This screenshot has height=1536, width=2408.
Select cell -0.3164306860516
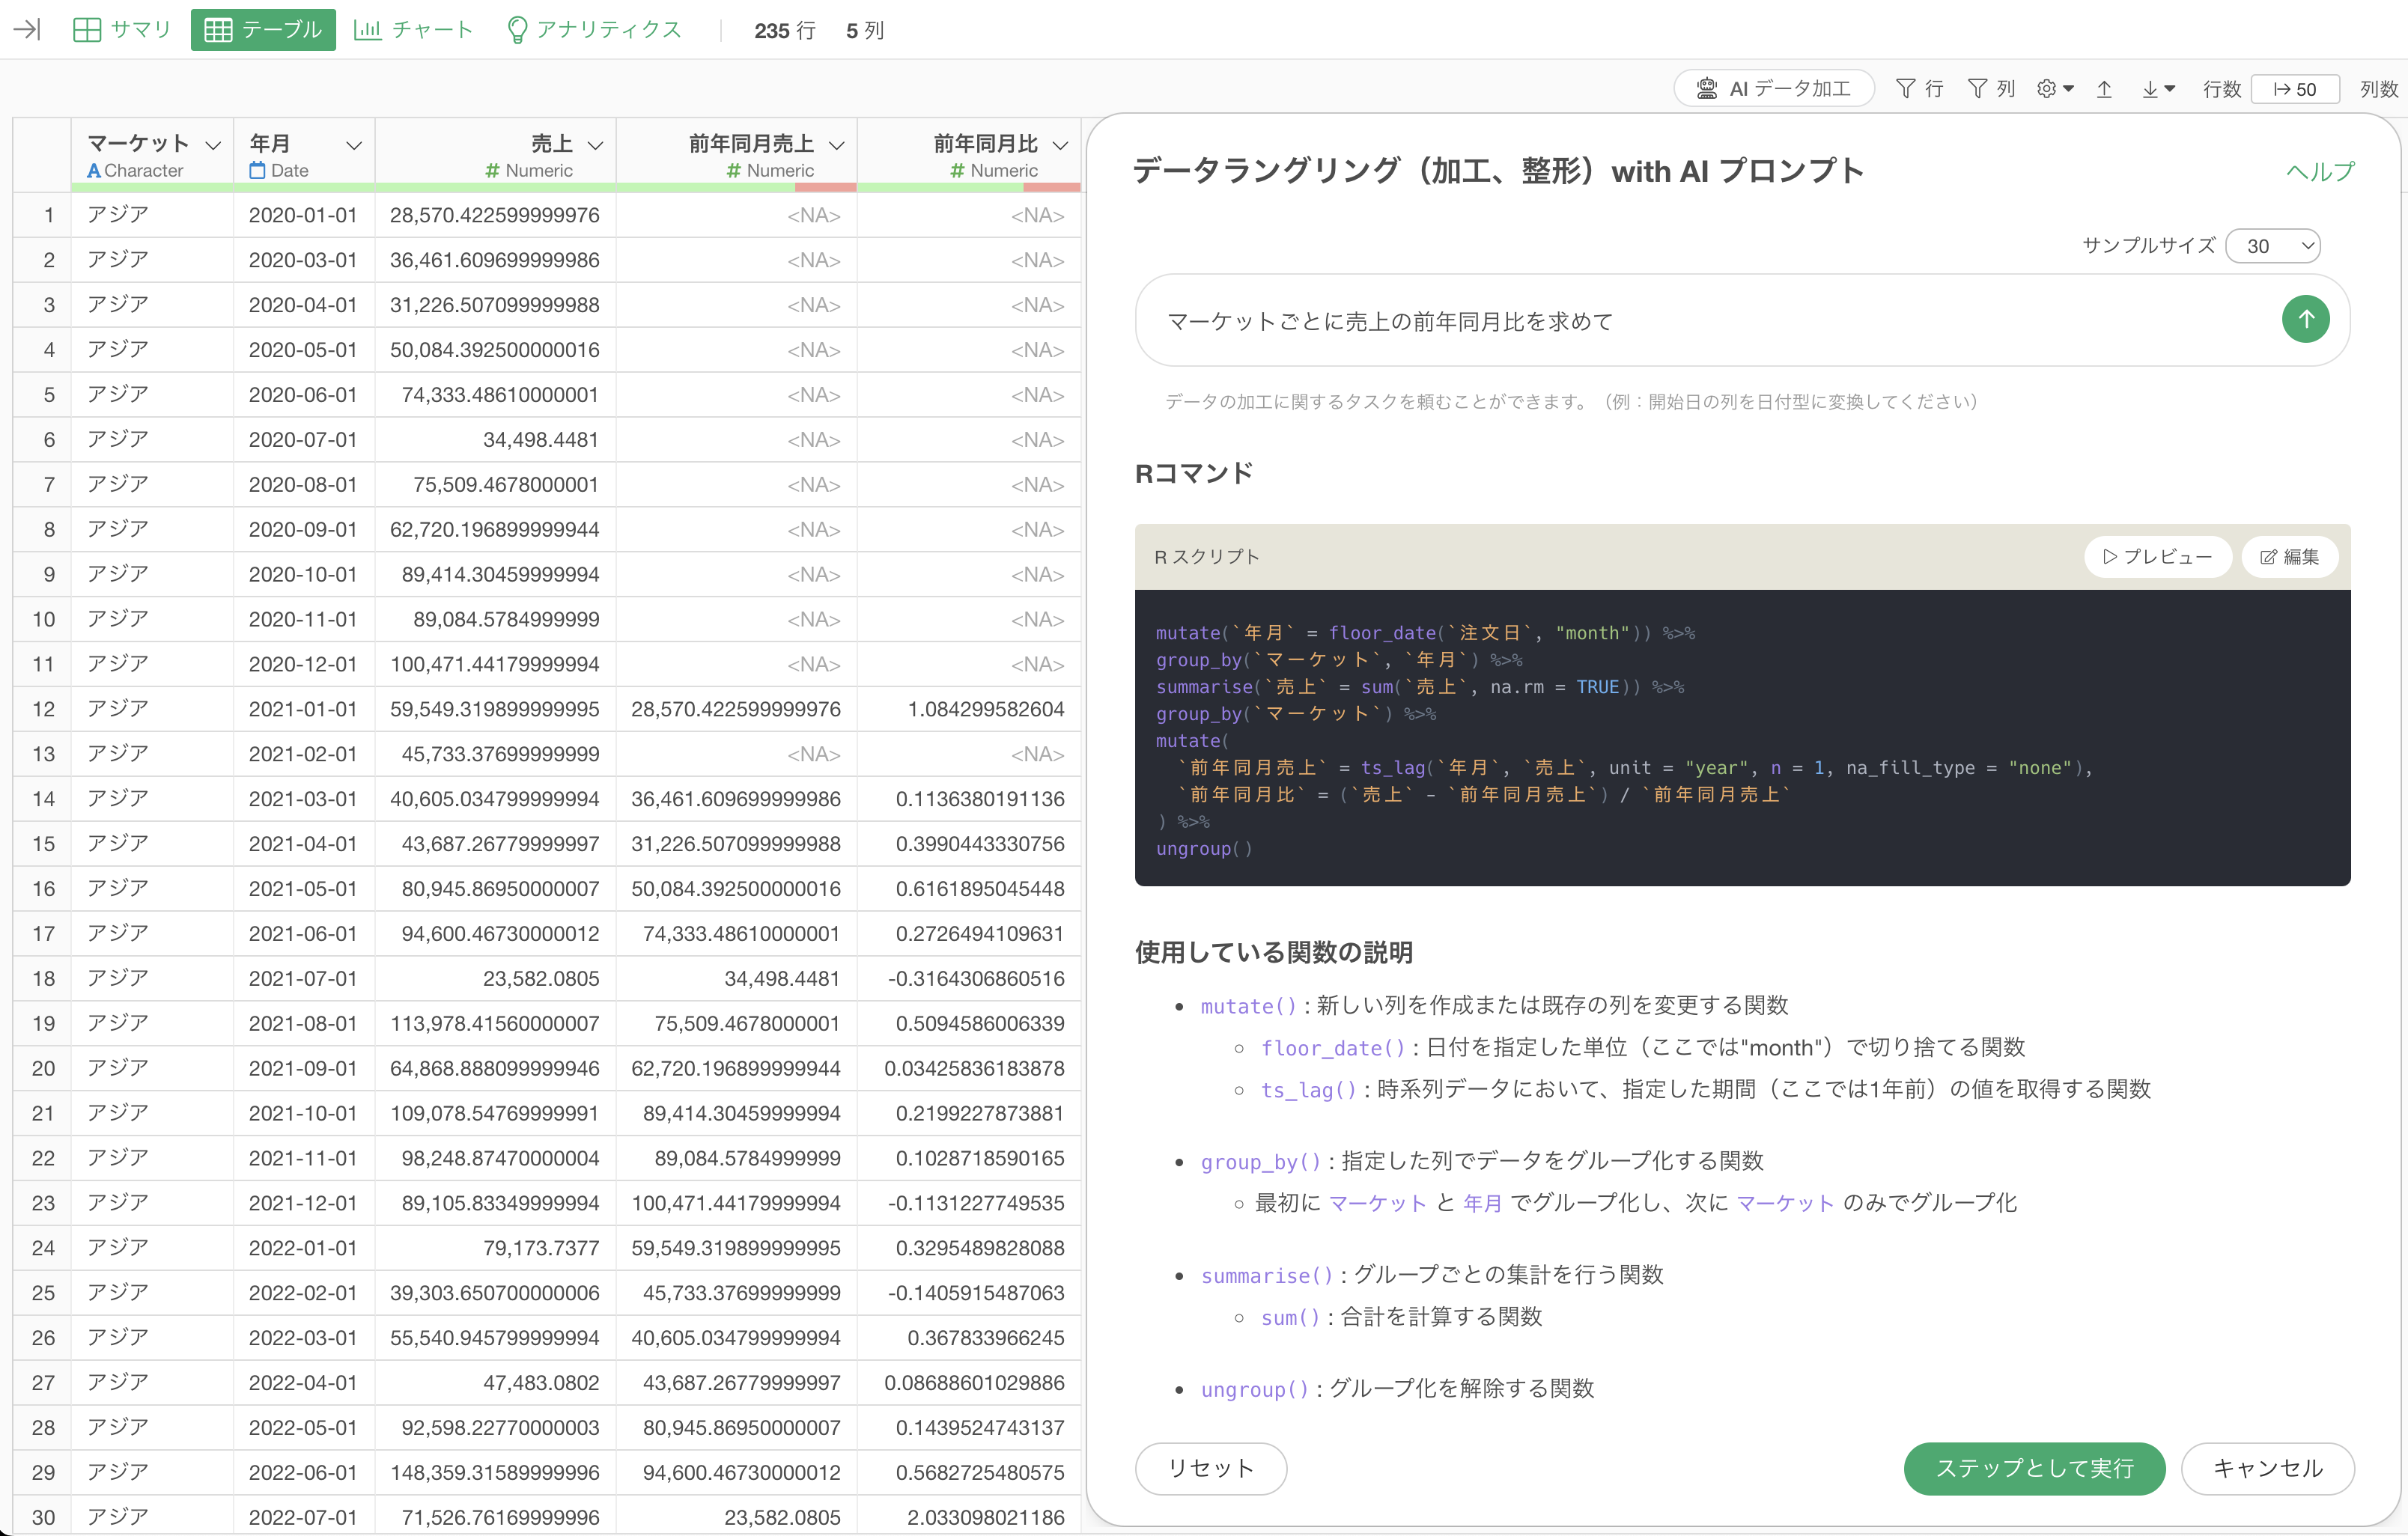[x=969, y=978]
